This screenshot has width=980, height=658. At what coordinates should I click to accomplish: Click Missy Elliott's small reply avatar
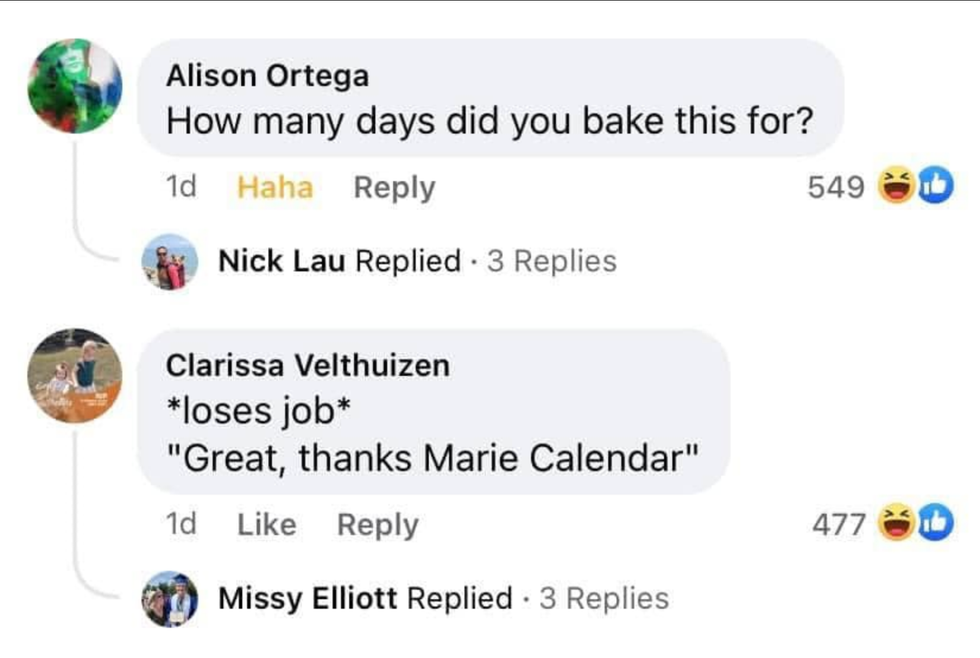(171, 599)
